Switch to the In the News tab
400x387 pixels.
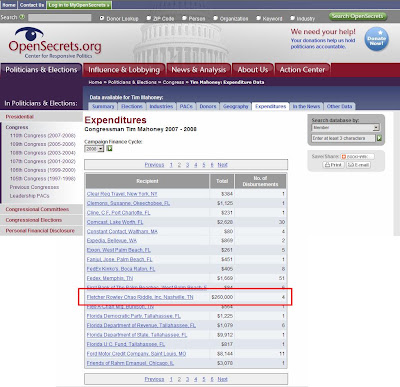point(306,106)
